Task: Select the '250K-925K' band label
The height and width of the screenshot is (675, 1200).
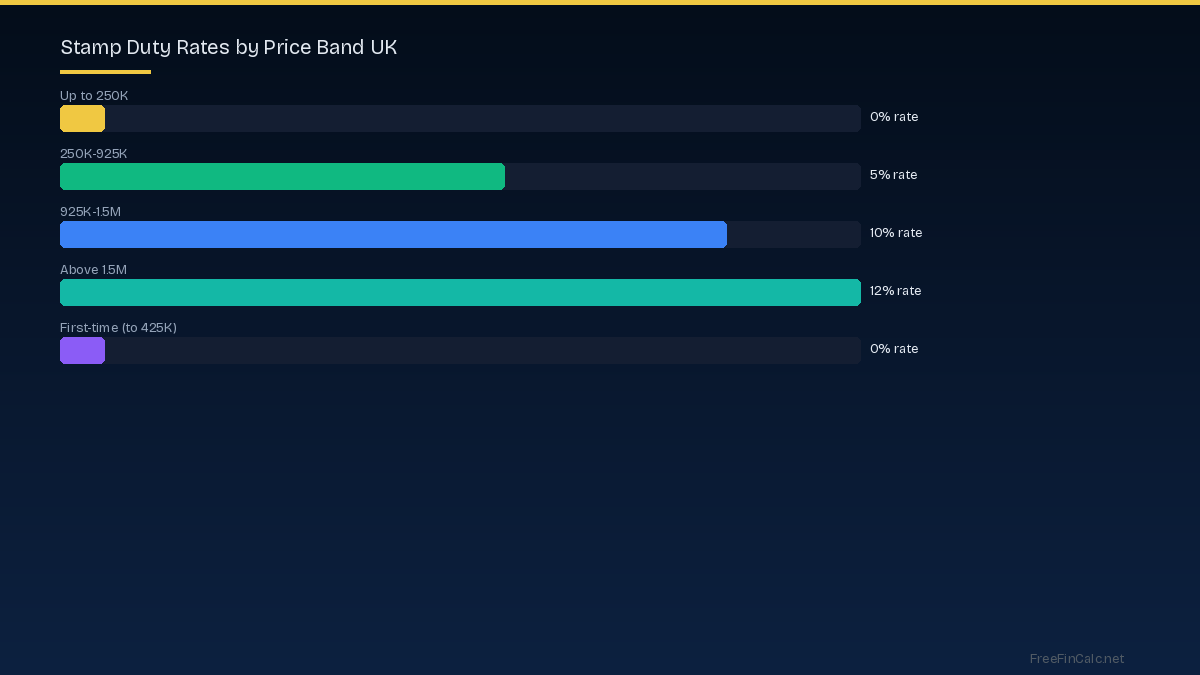Action: [94, 154]
